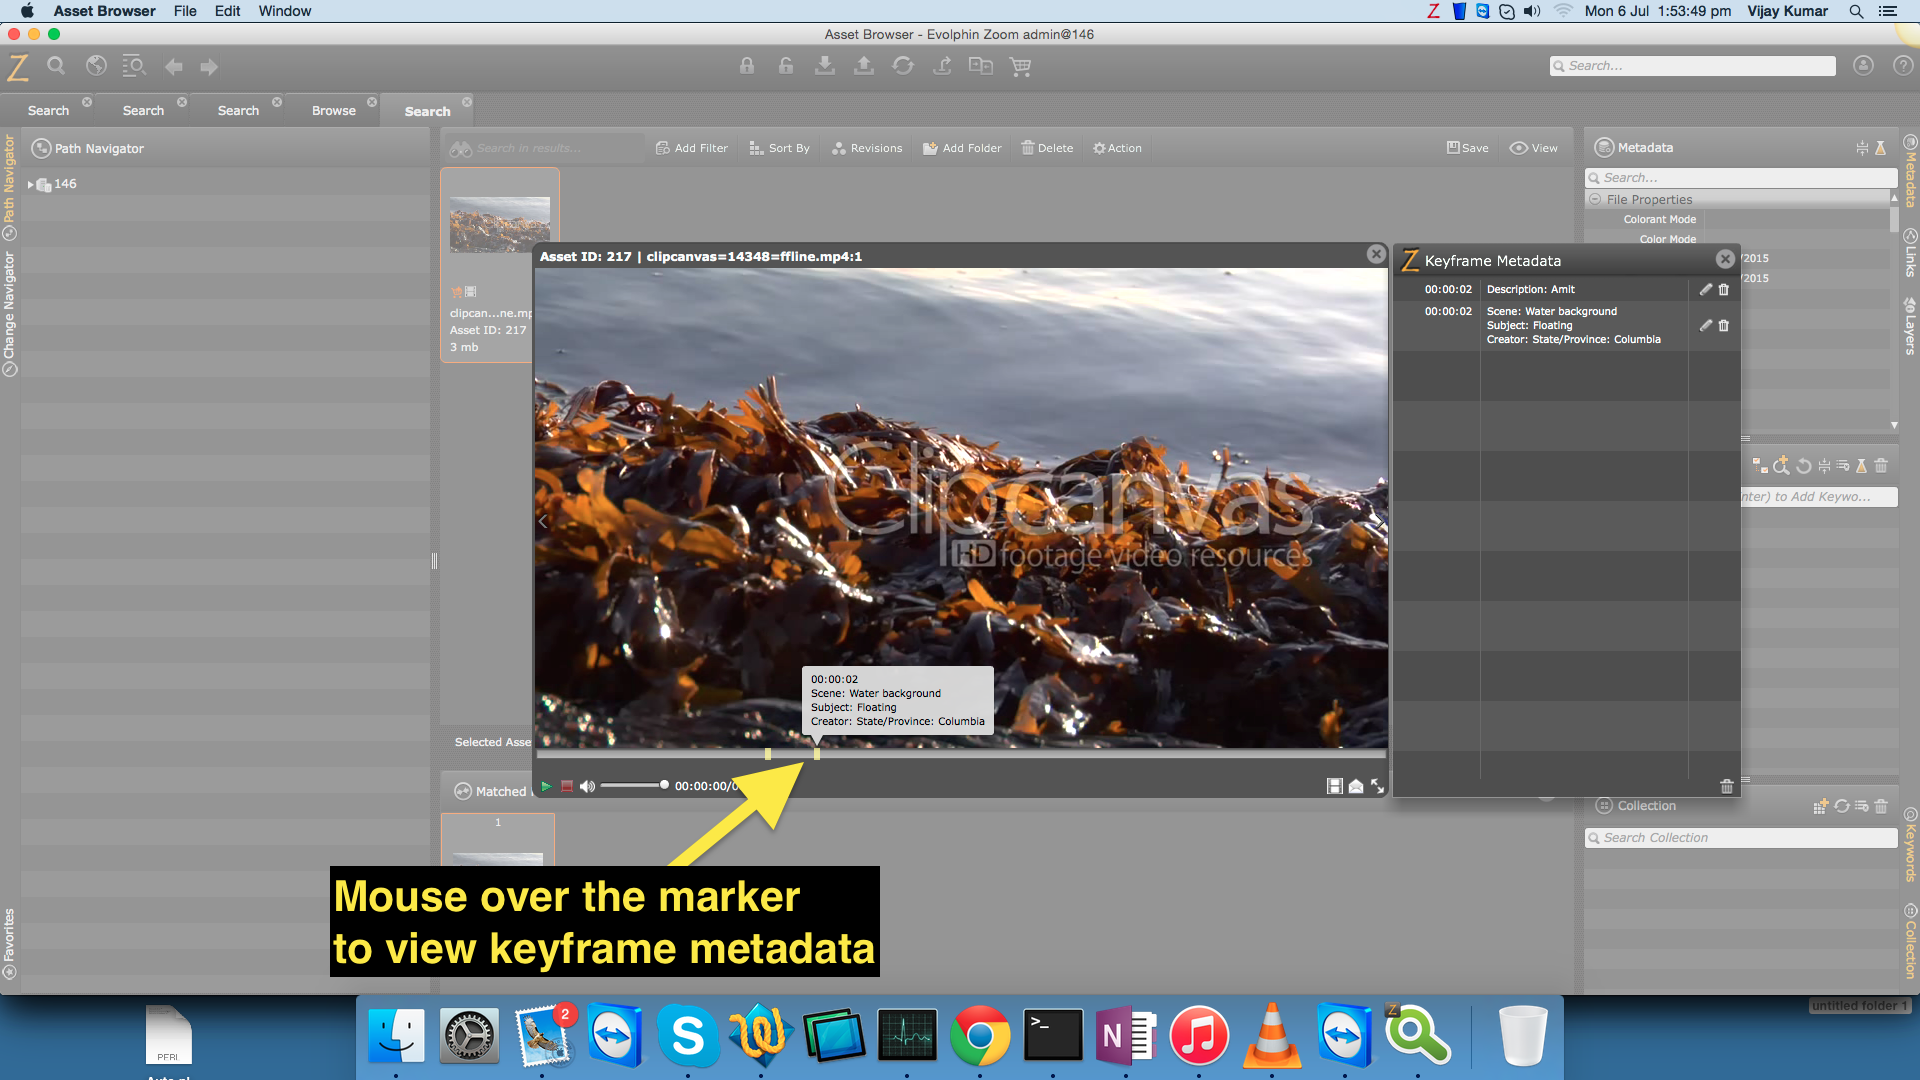
Task: Open the Change Navigator side tab
Action: [x=9, y=313]
